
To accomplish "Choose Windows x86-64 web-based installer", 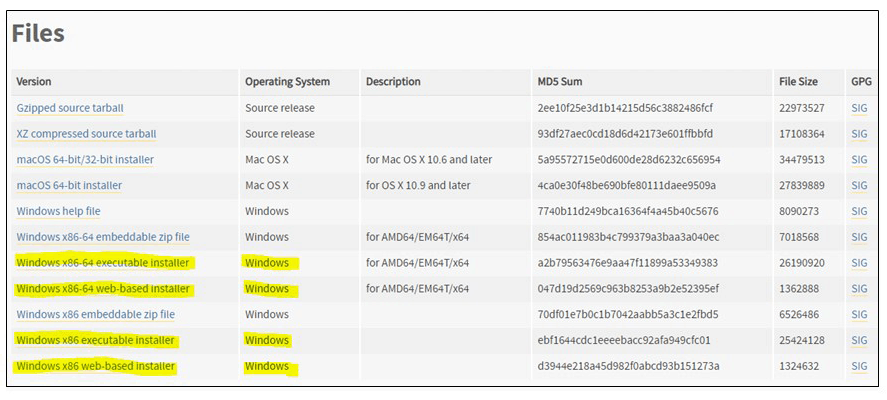I will (x=103, y=289).
